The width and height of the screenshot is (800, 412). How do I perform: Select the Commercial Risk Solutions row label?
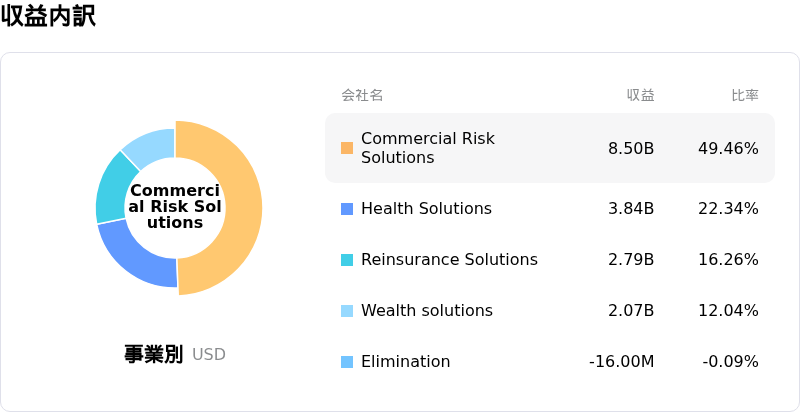[427, 148]
